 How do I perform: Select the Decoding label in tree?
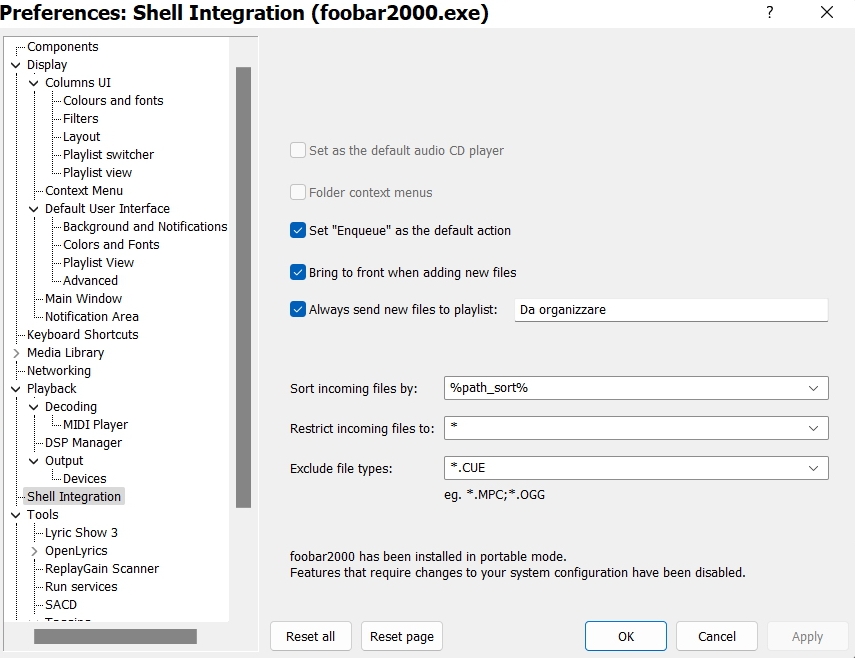pyautogui.click(x=71, y=407)
